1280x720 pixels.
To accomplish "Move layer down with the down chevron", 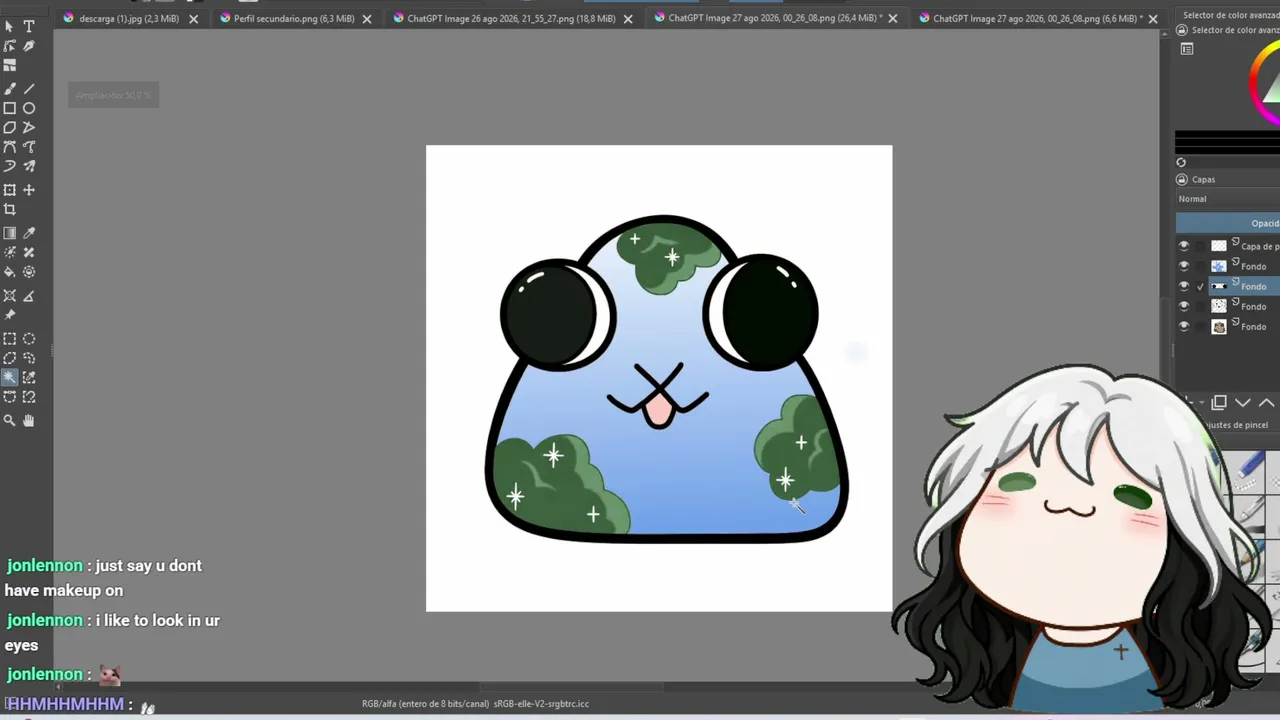I will tap(1243, 402).
